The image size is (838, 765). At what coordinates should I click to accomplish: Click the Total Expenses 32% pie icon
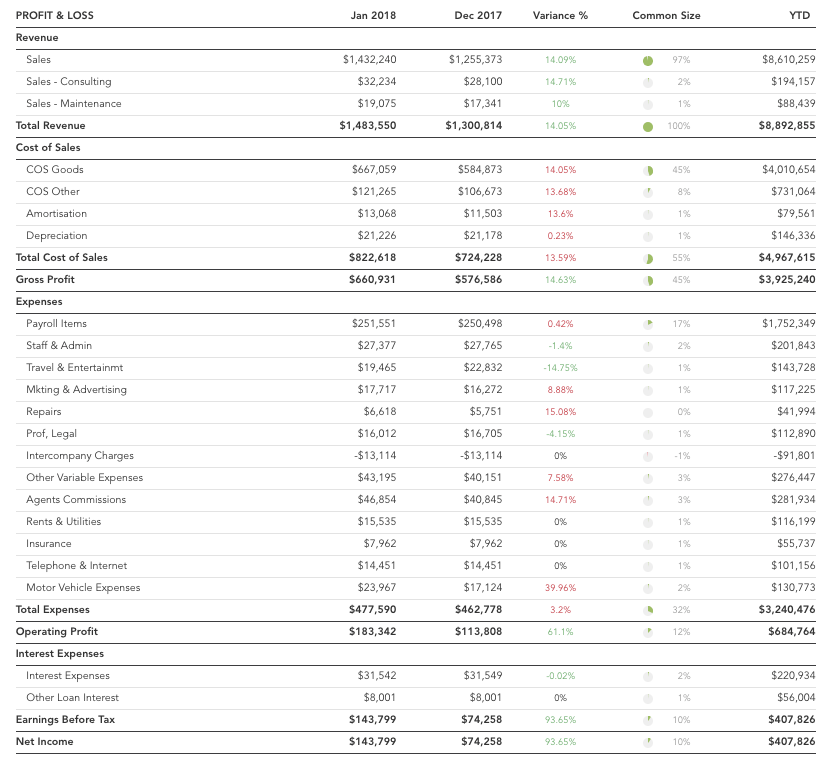[648, 611]
